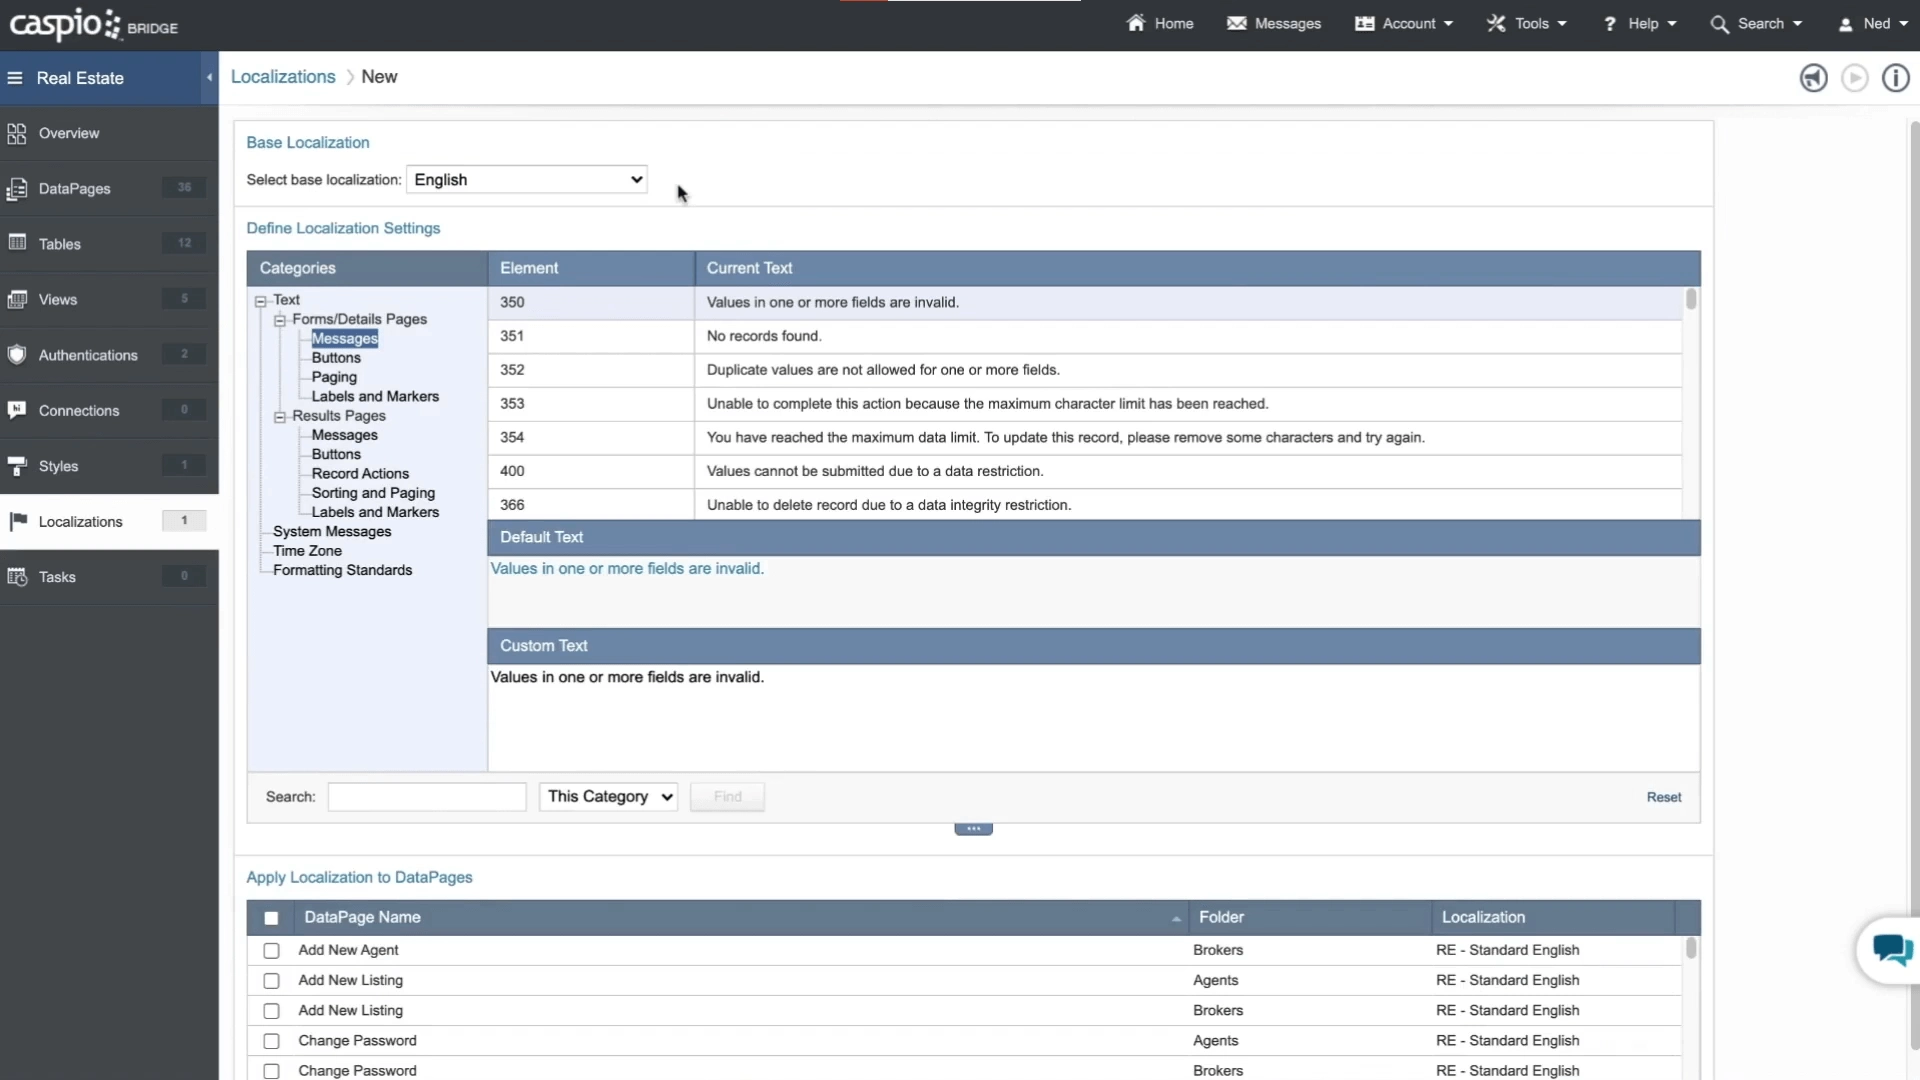1920x1080 pixels.
Task: Toggle the select-all DataPages checkbox
Action: (x=271, y=918)
